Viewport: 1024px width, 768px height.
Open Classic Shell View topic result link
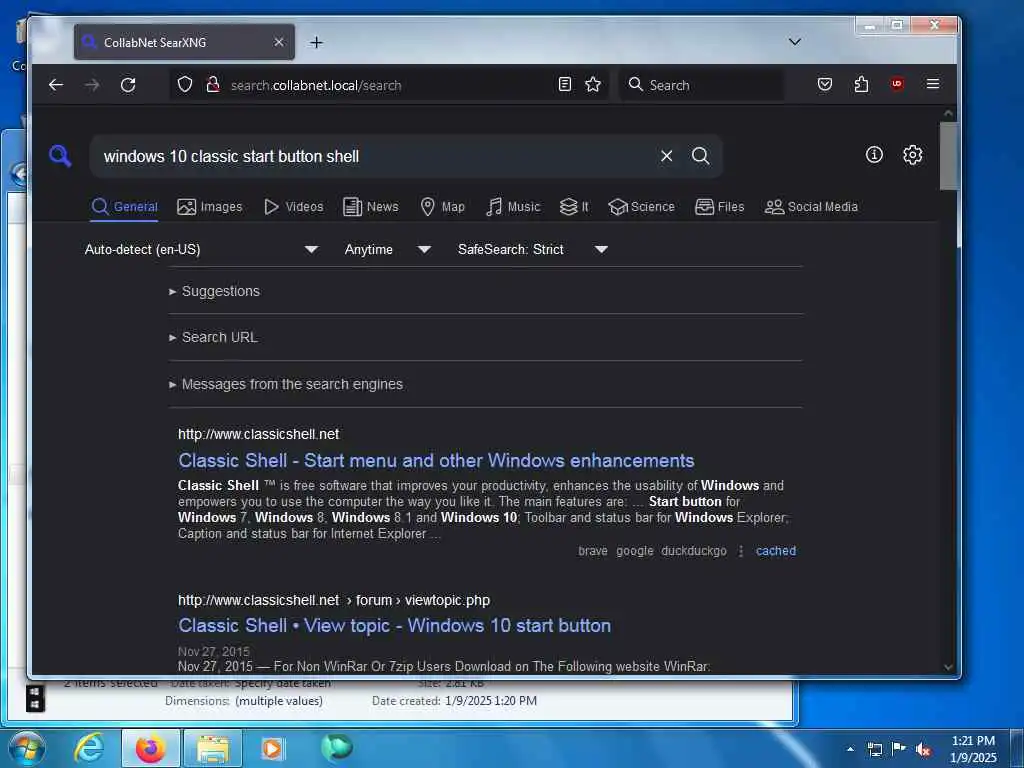point(394,626)
